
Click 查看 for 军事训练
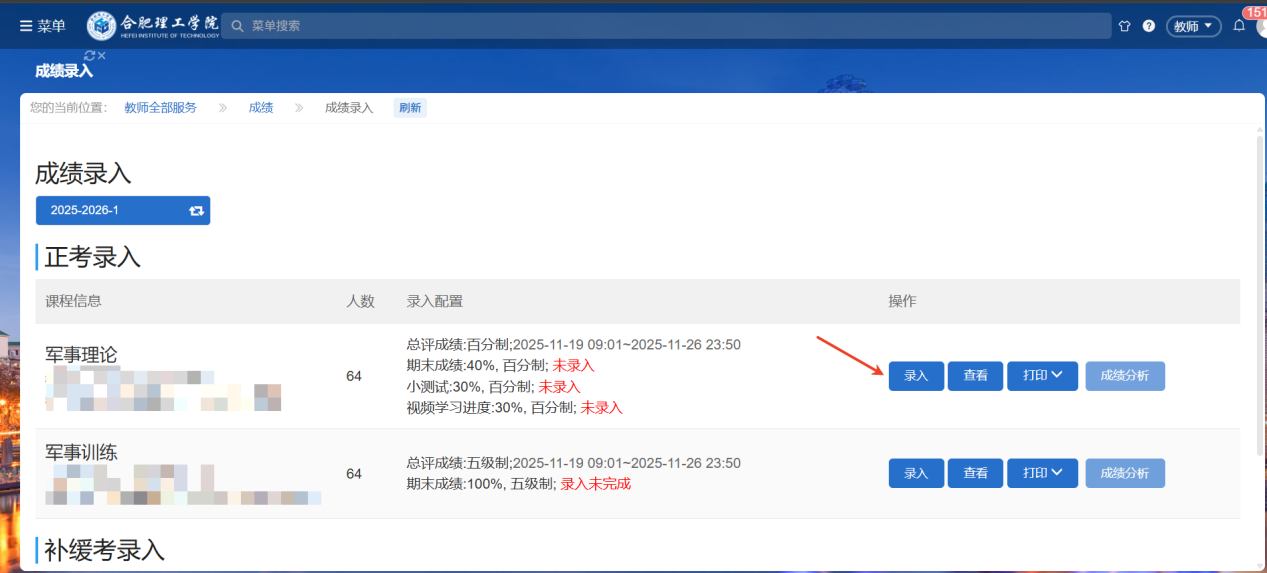[975, 473]
